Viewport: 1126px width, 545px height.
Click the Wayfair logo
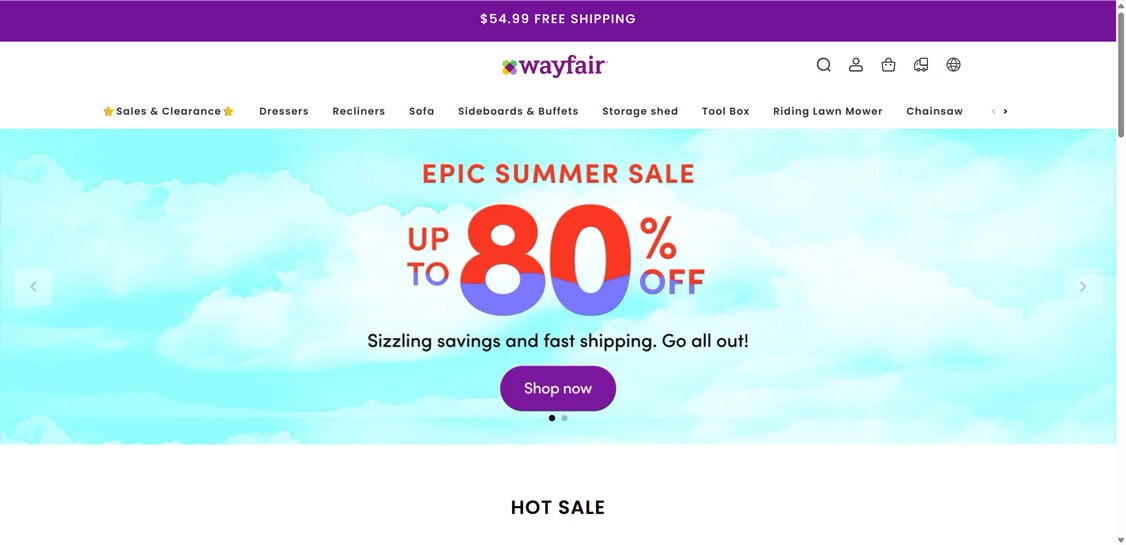[x=555, y=67]
